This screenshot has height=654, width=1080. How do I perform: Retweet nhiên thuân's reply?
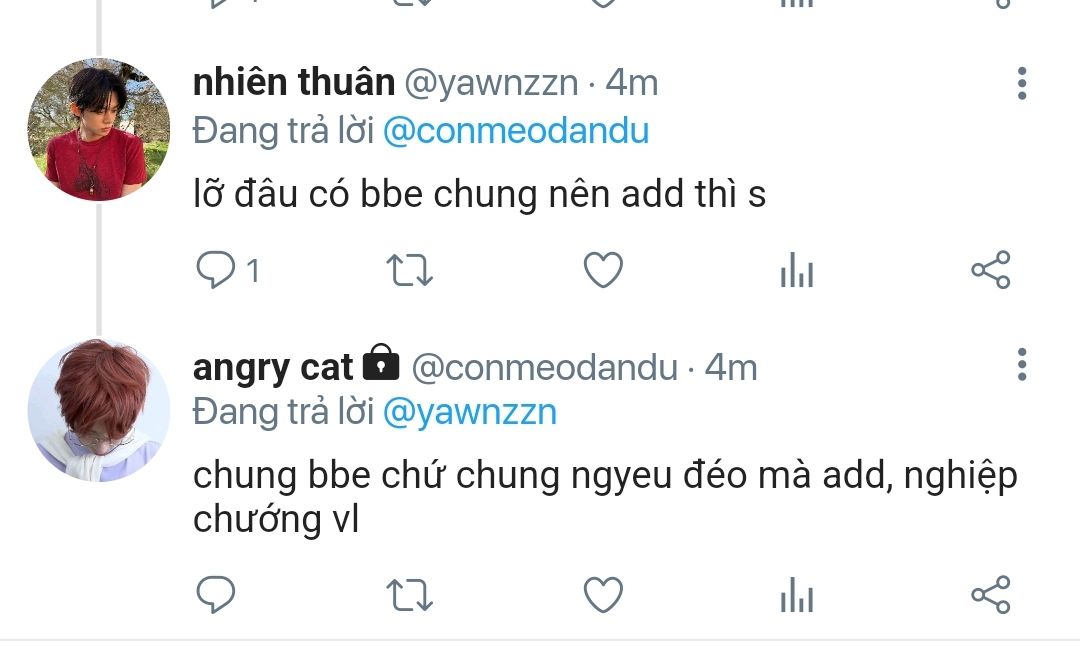409,270
